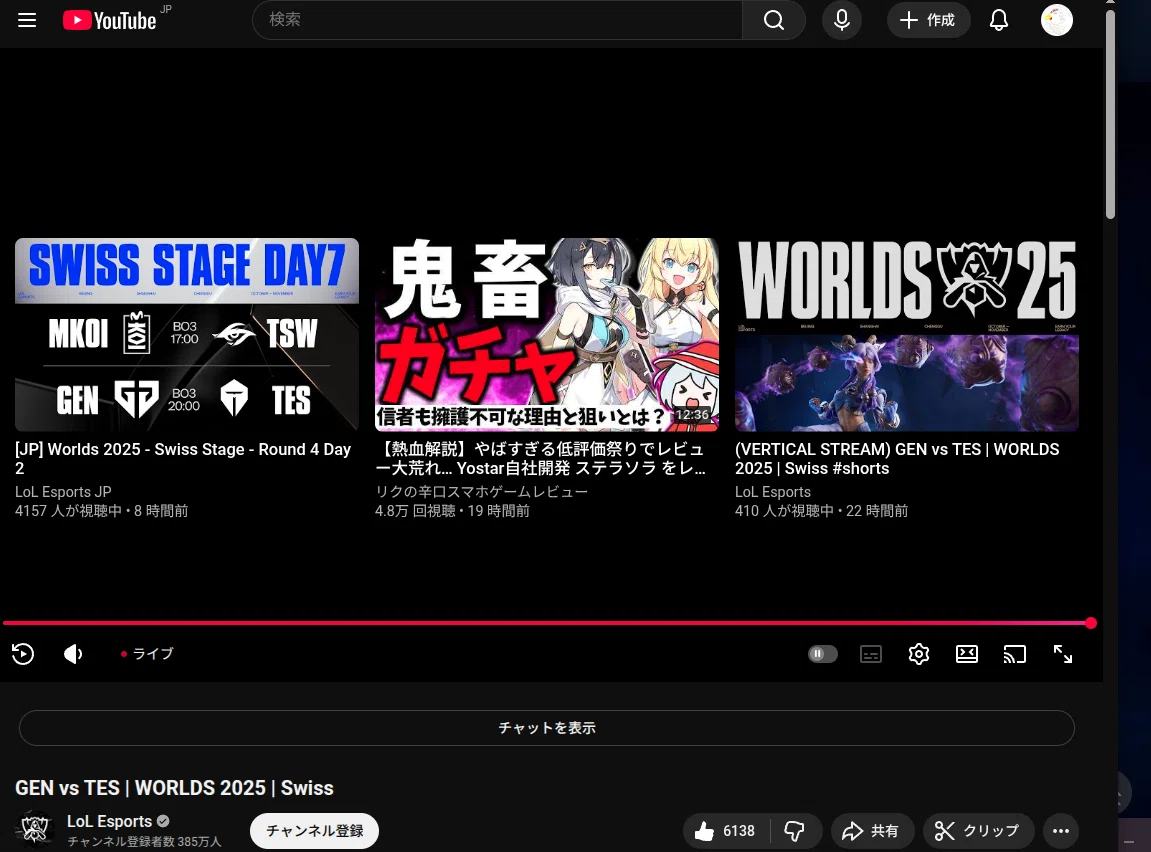Open the 作成 create button
This screenshot has width=1151, height=852.
pos(928,20)
